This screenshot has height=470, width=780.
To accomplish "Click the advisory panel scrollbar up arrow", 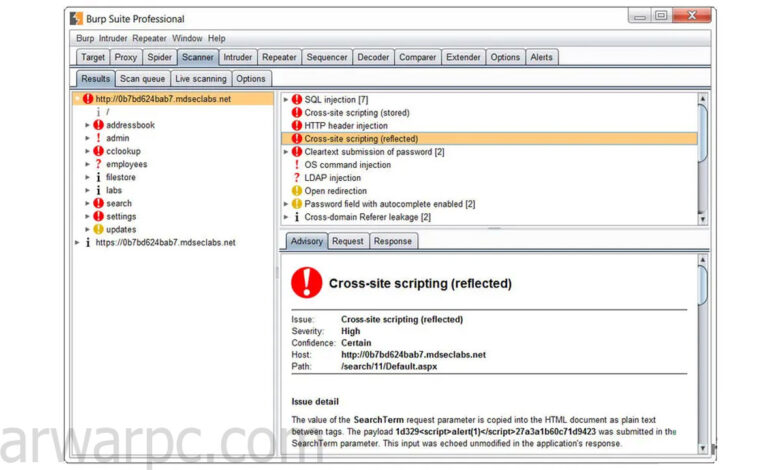I will pyautogui.click(x=702, y=260).
